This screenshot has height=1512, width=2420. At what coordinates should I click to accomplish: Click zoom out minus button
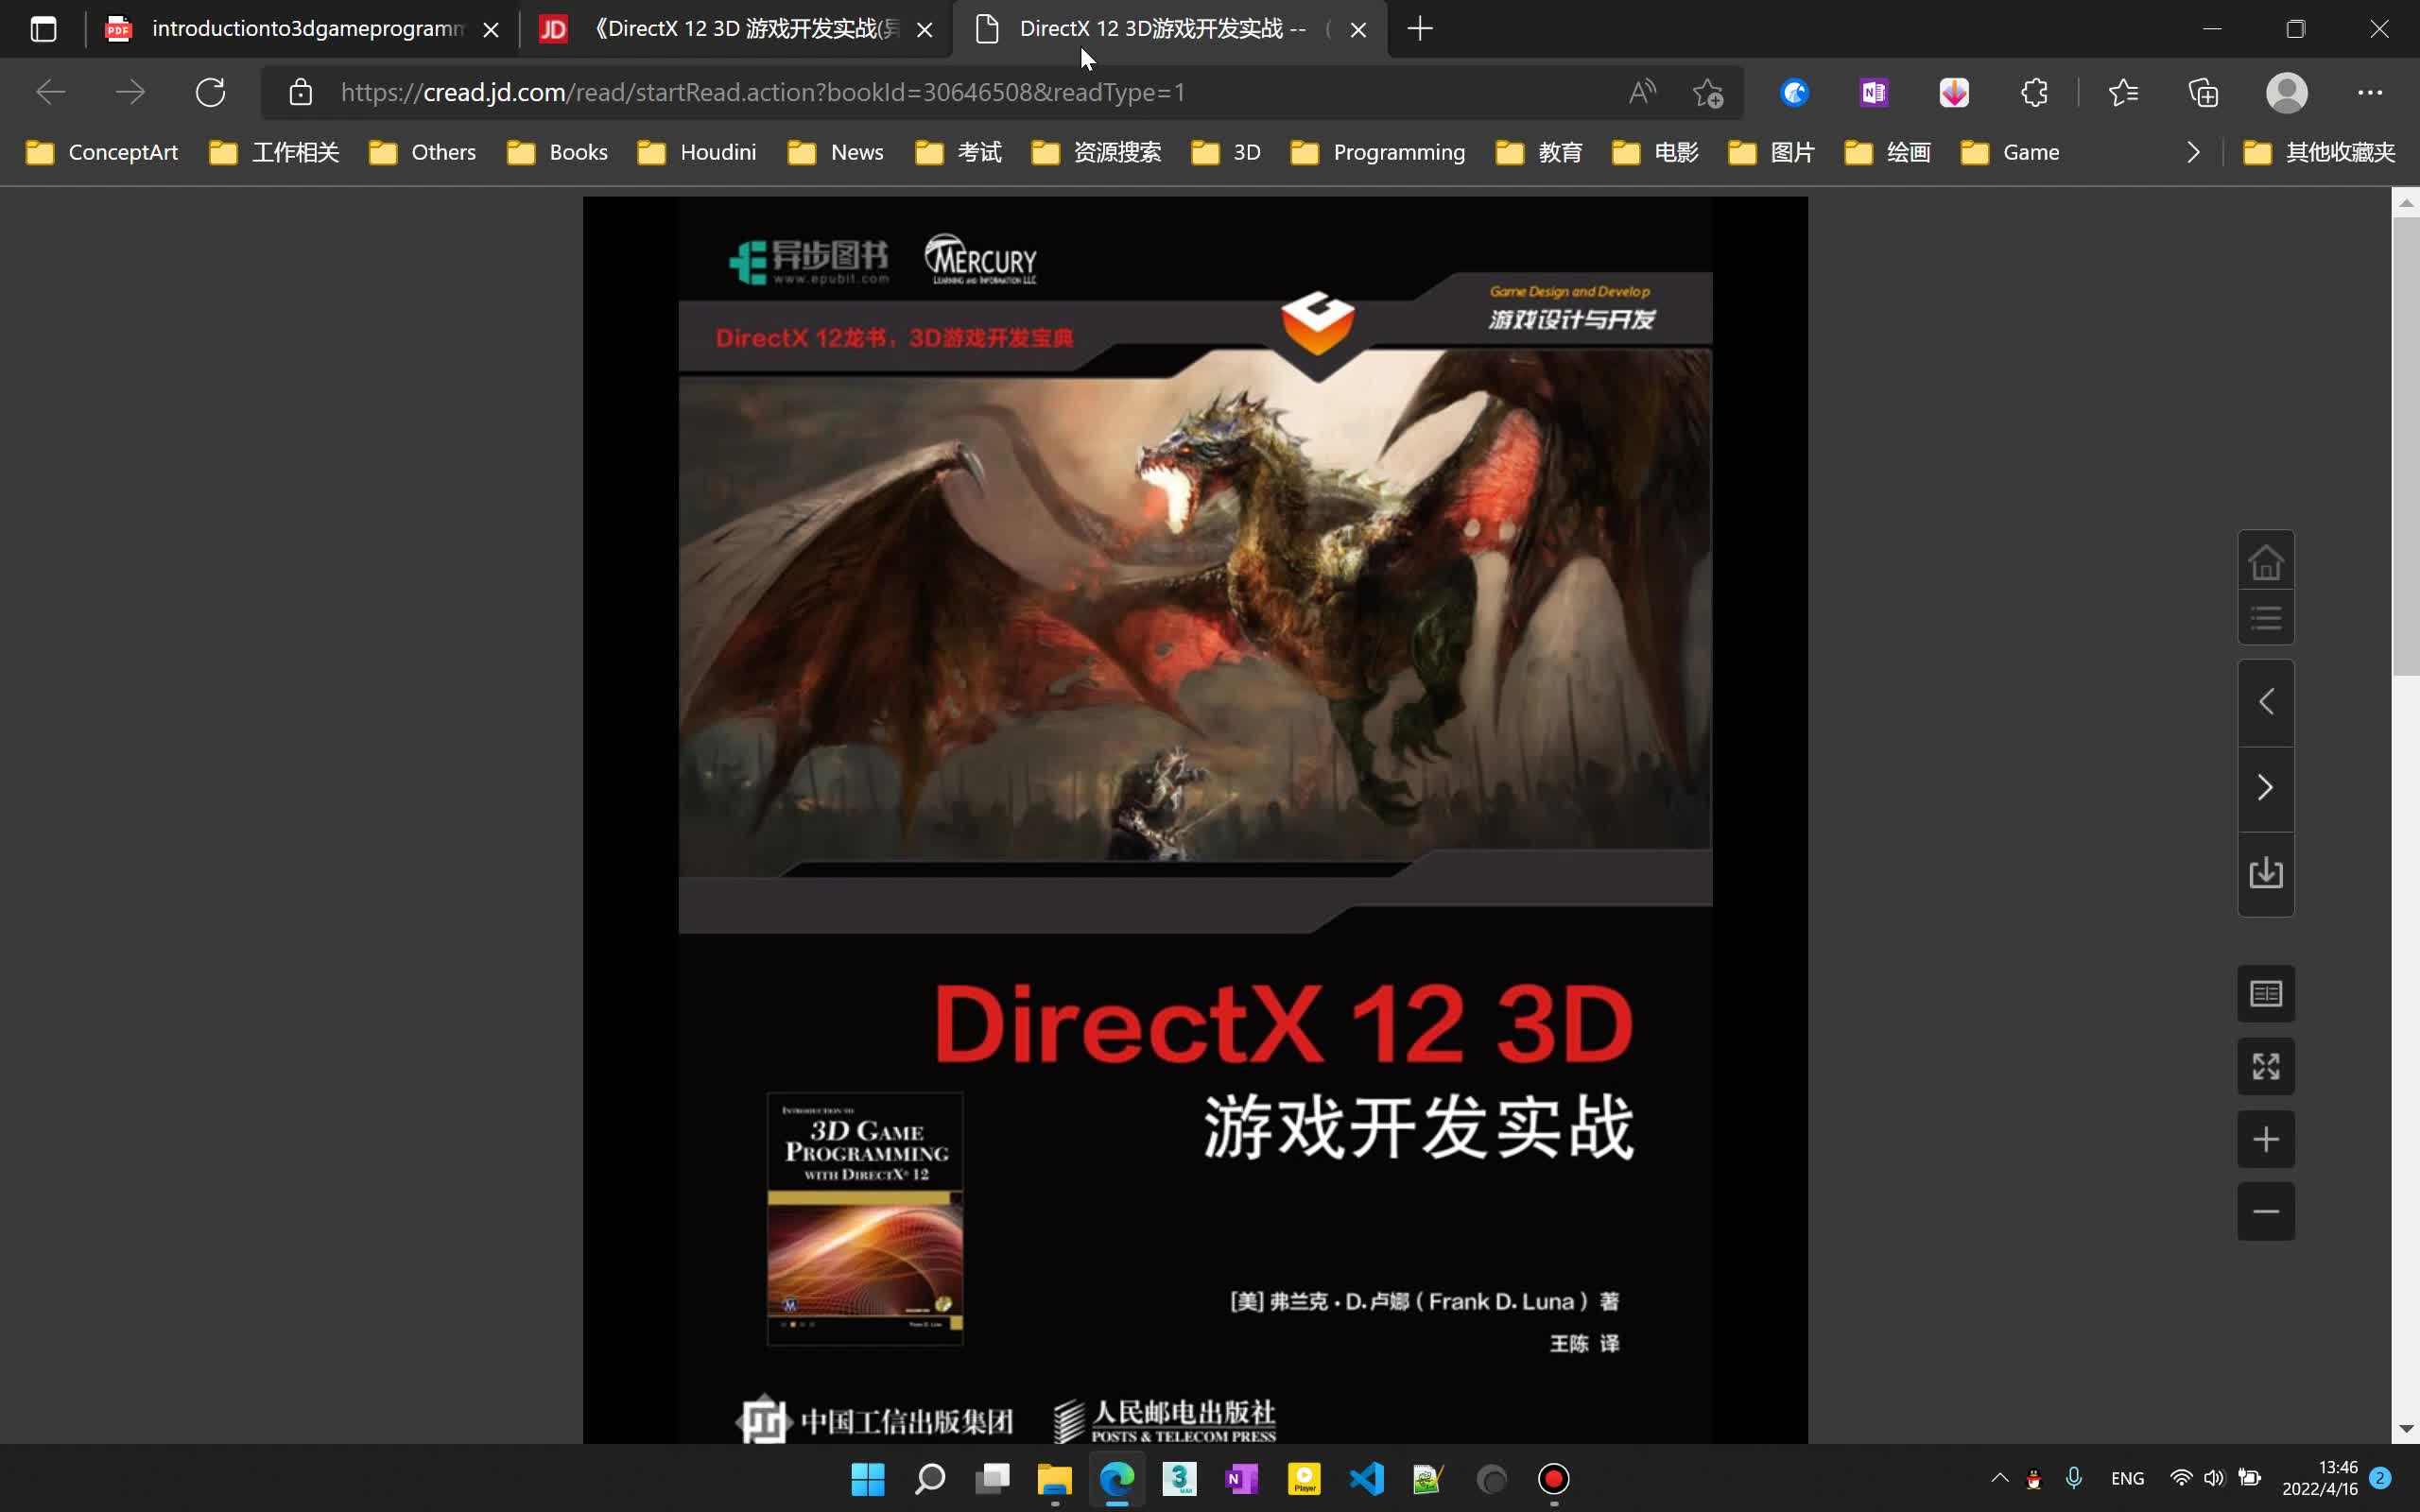point(2267,1209)
